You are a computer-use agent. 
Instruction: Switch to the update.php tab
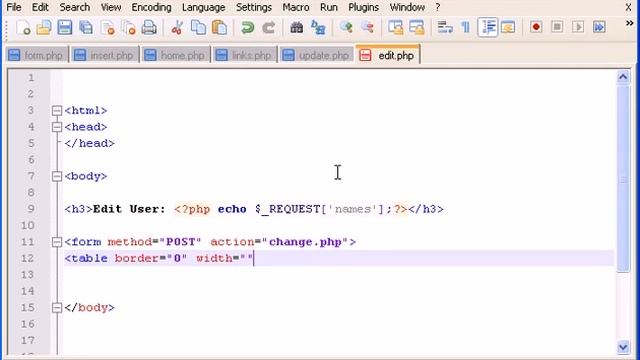pyautogui.click(x=317, y=55)
